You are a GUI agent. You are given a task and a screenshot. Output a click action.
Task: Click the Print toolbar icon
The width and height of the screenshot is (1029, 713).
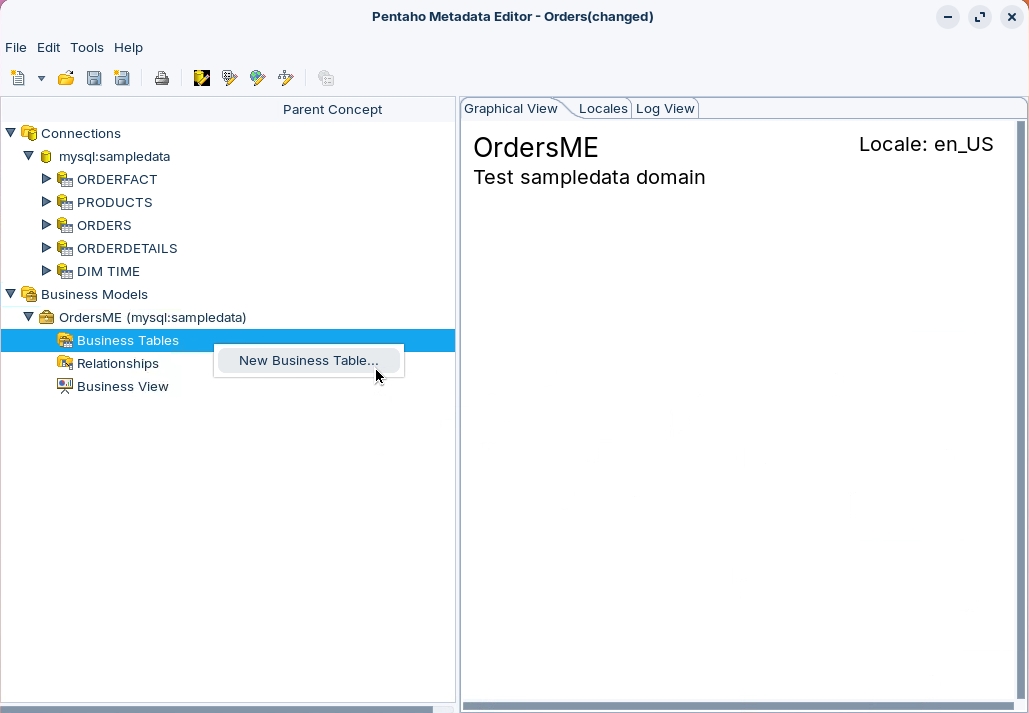pos(162,78)
